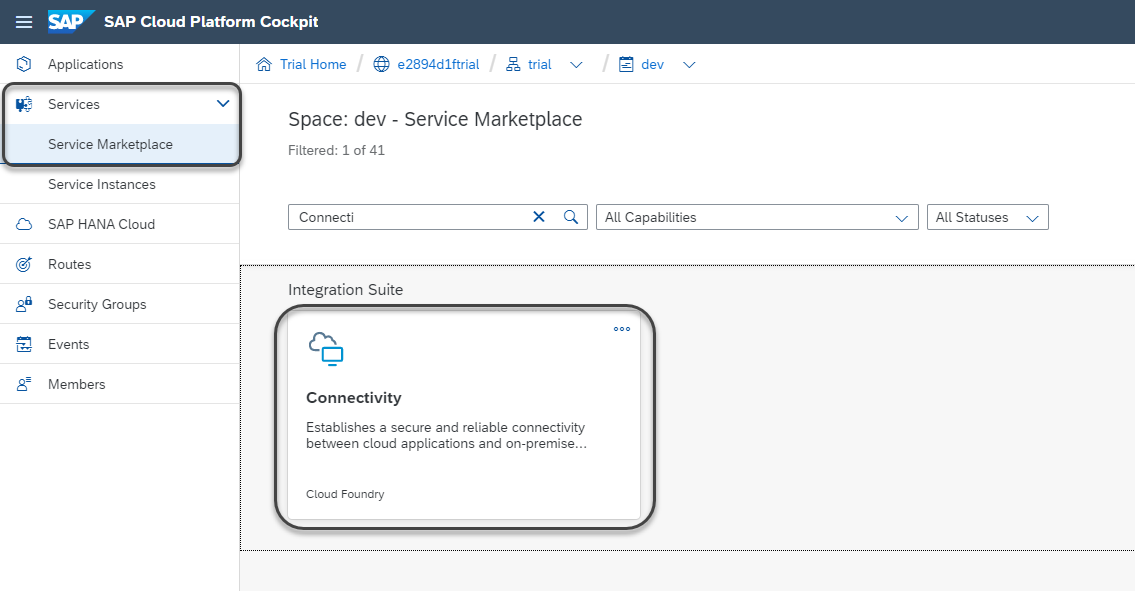1135x591 pixels.
Task: Click the Applications hexagon icon
Action: (24, 64)
